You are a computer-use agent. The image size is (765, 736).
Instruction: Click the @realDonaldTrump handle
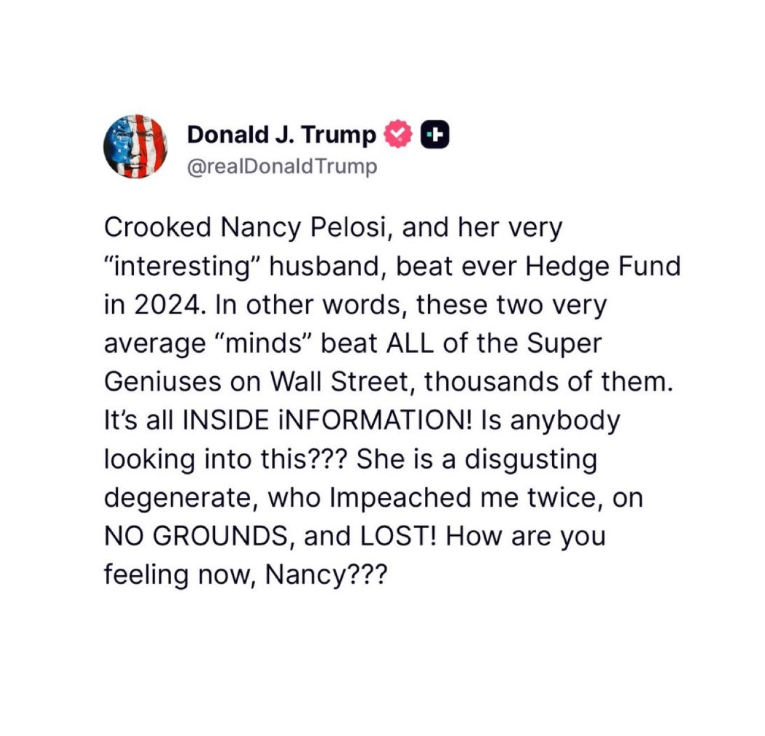282,166
